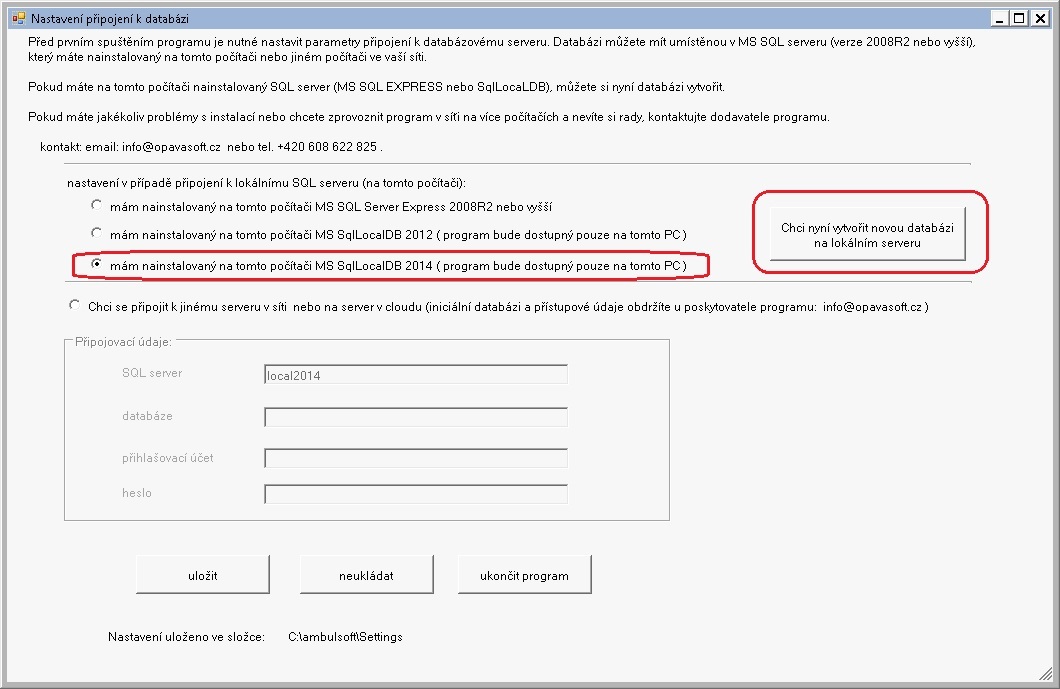Click the 'ukončit program' button
This screenshot has height=689, width=1060.
(x=525, y=575)
